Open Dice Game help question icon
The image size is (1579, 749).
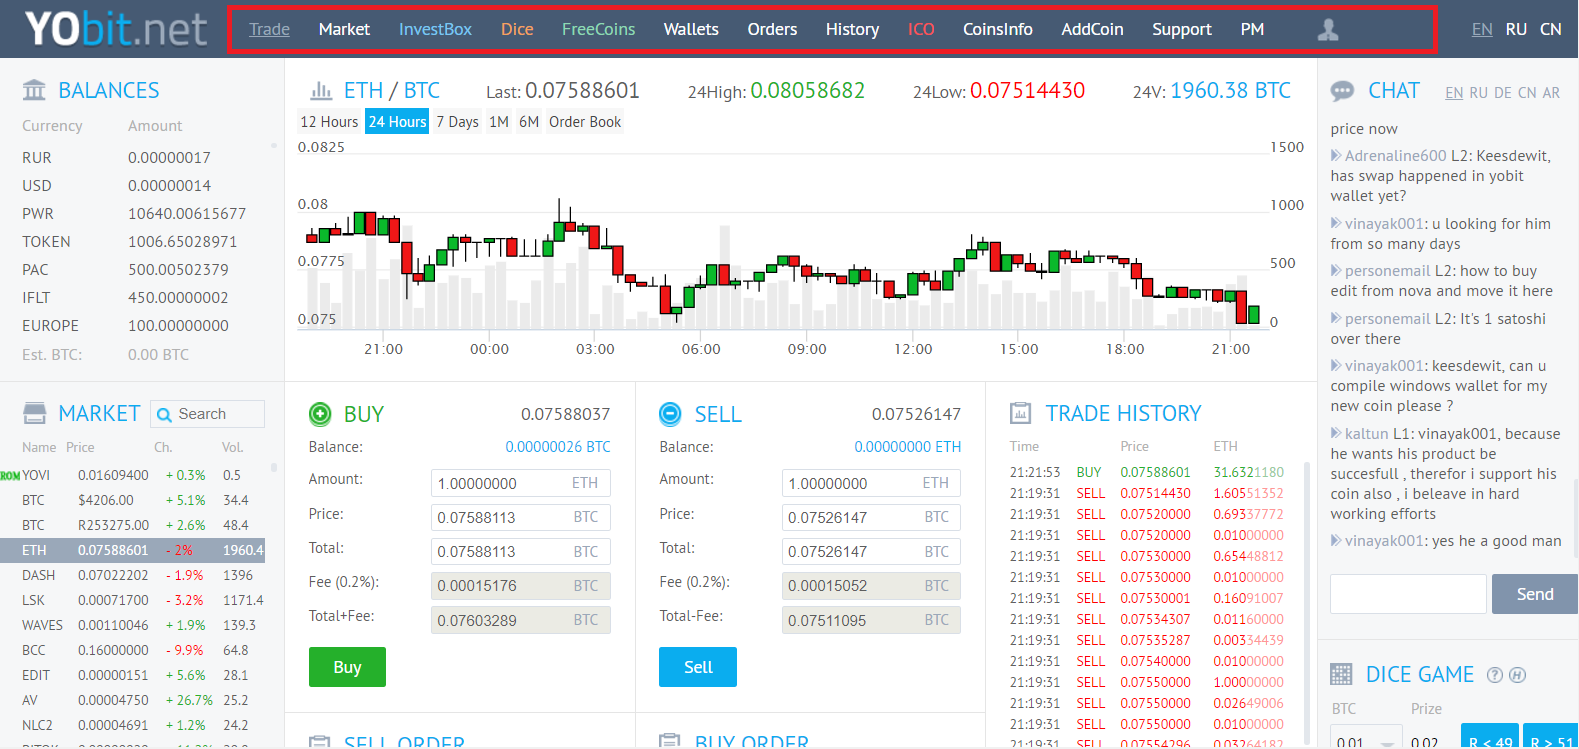(x=1494, y=675)
